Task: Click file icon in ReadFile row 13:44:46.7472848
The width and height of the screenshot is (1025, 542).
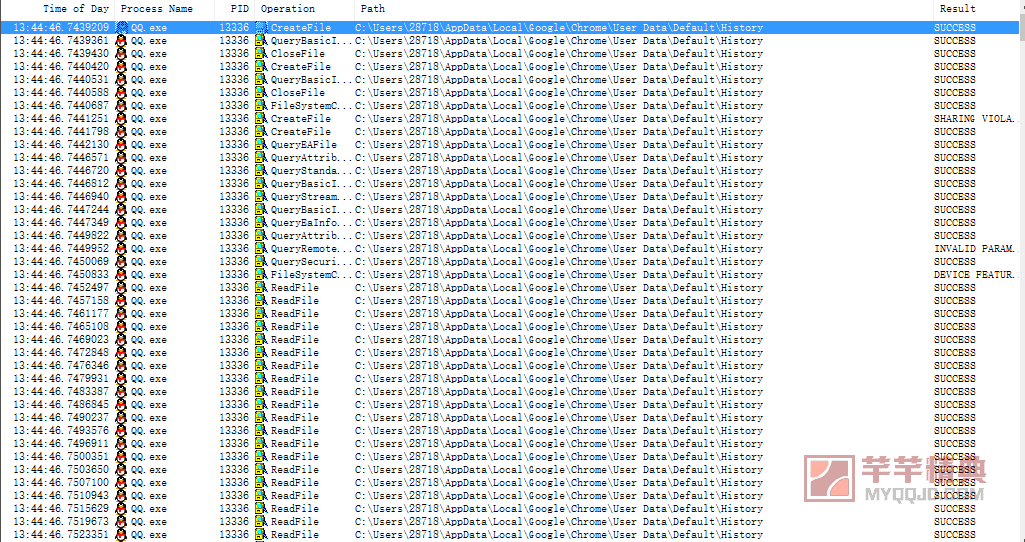Action: point(261,352)
